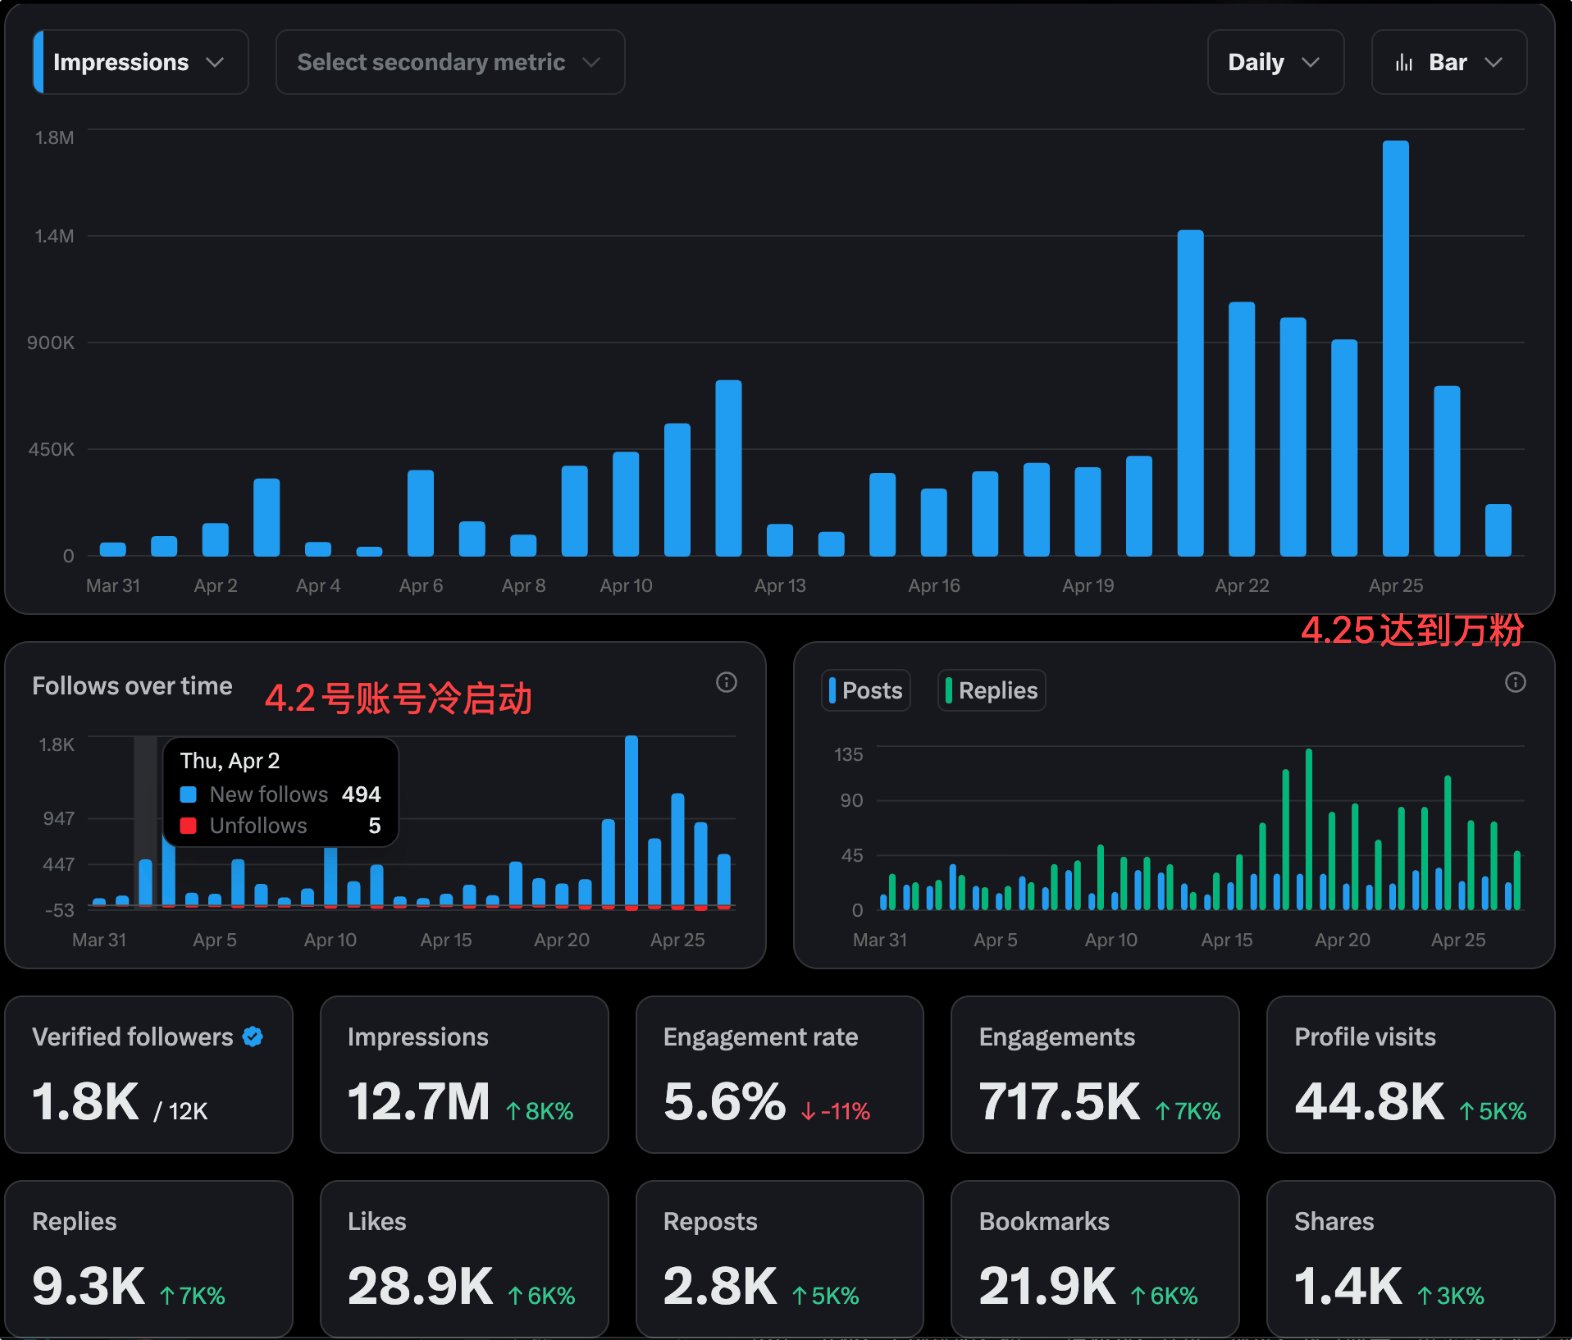
Task: Select the Shares card
Action: 1411,1259
